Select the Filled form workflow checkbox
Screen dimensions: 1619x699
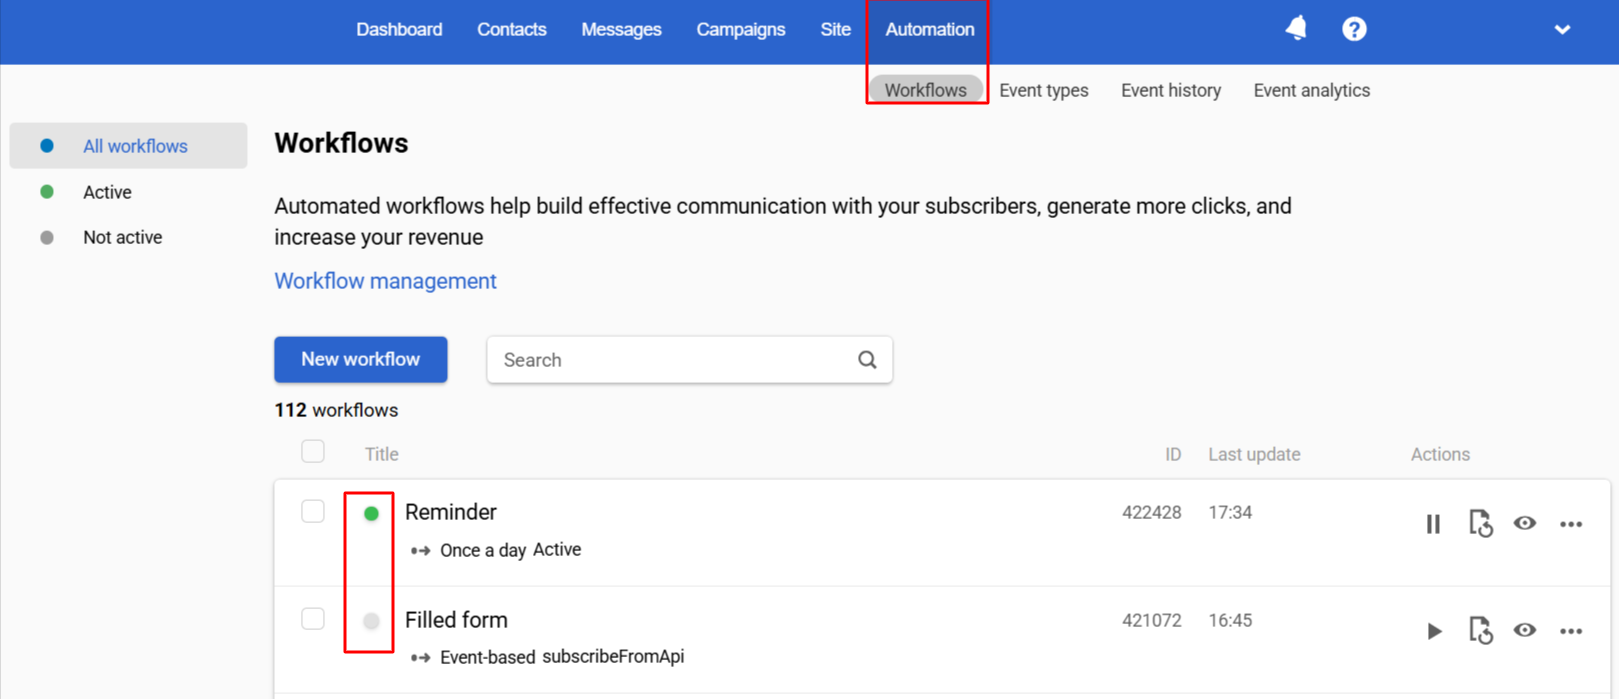tap(313, 618)
